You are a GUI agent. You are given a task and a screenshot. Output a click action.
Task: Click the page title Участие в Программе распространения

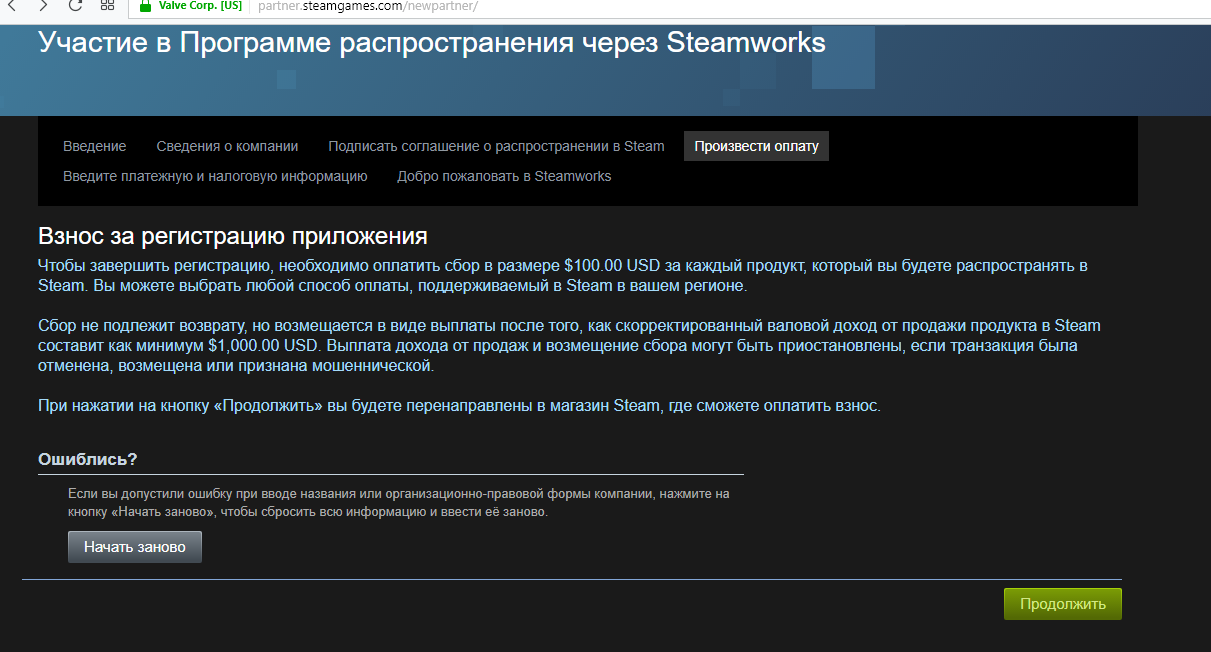(432, 43)
